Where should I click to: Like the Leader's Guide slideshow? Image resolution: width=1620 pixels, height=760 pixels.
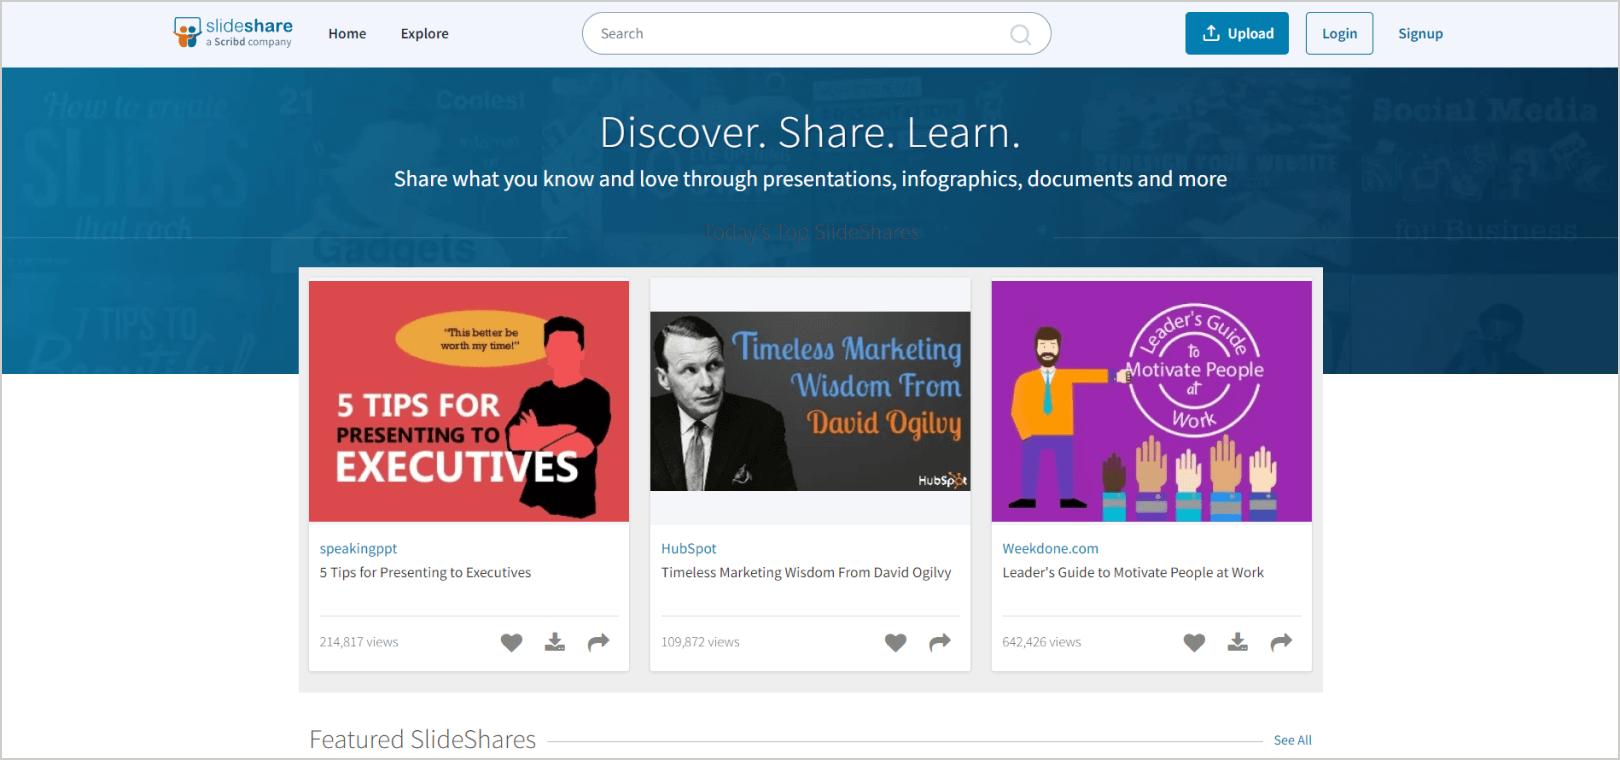pos(1194,642)
